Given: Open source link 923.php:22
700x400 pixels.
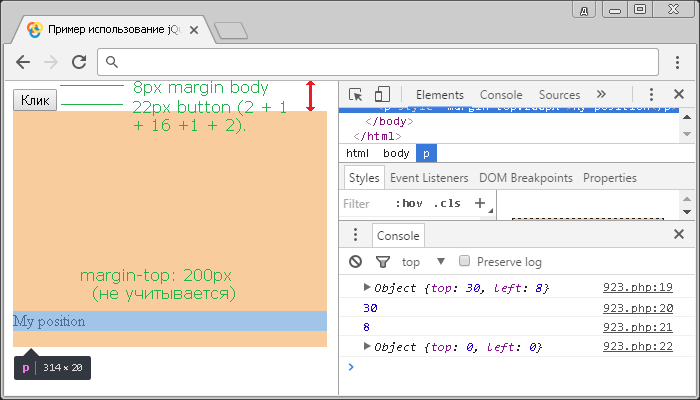Looking at the screenshot, I should (638, 346).
